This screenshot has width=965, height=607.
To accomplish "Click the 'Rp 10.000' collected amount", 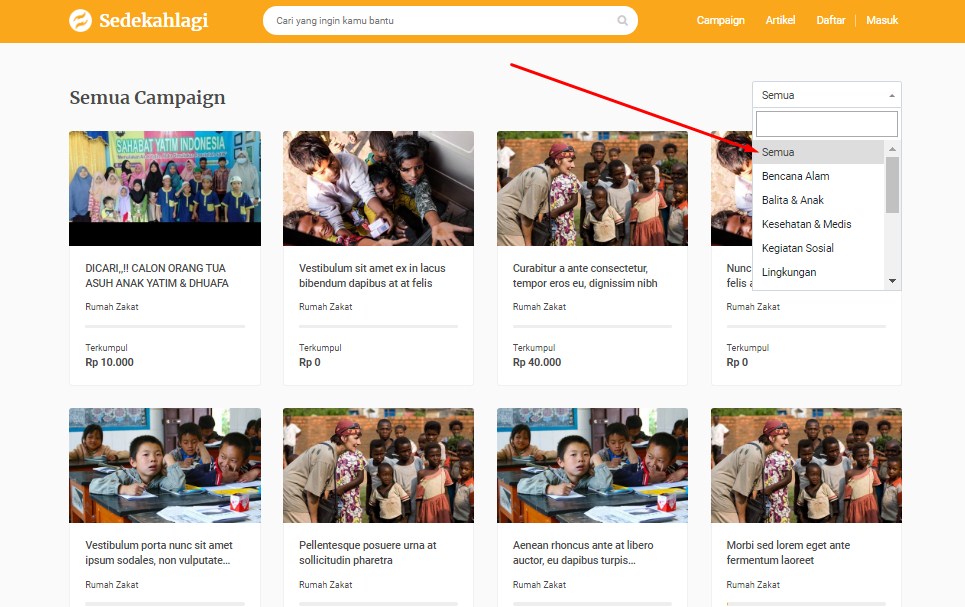I will coord(110,363).
